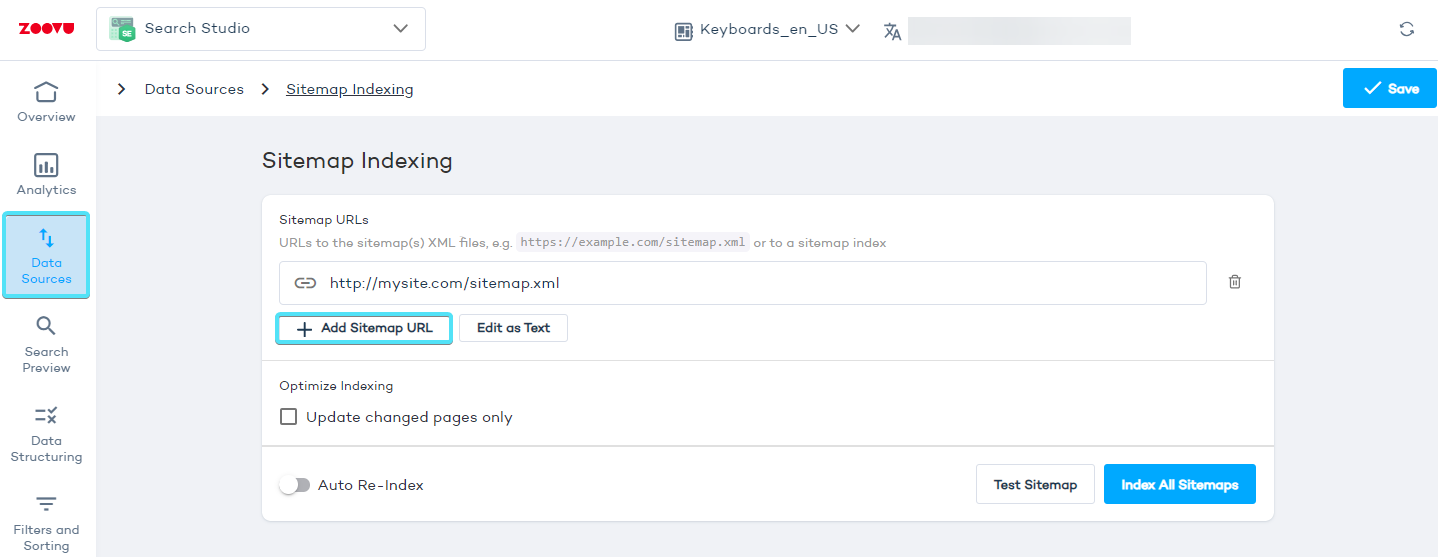Open Data Structuring icon
Image resolution: width=1438 pixels, height=557 pixels.
(x=46, y=415)
